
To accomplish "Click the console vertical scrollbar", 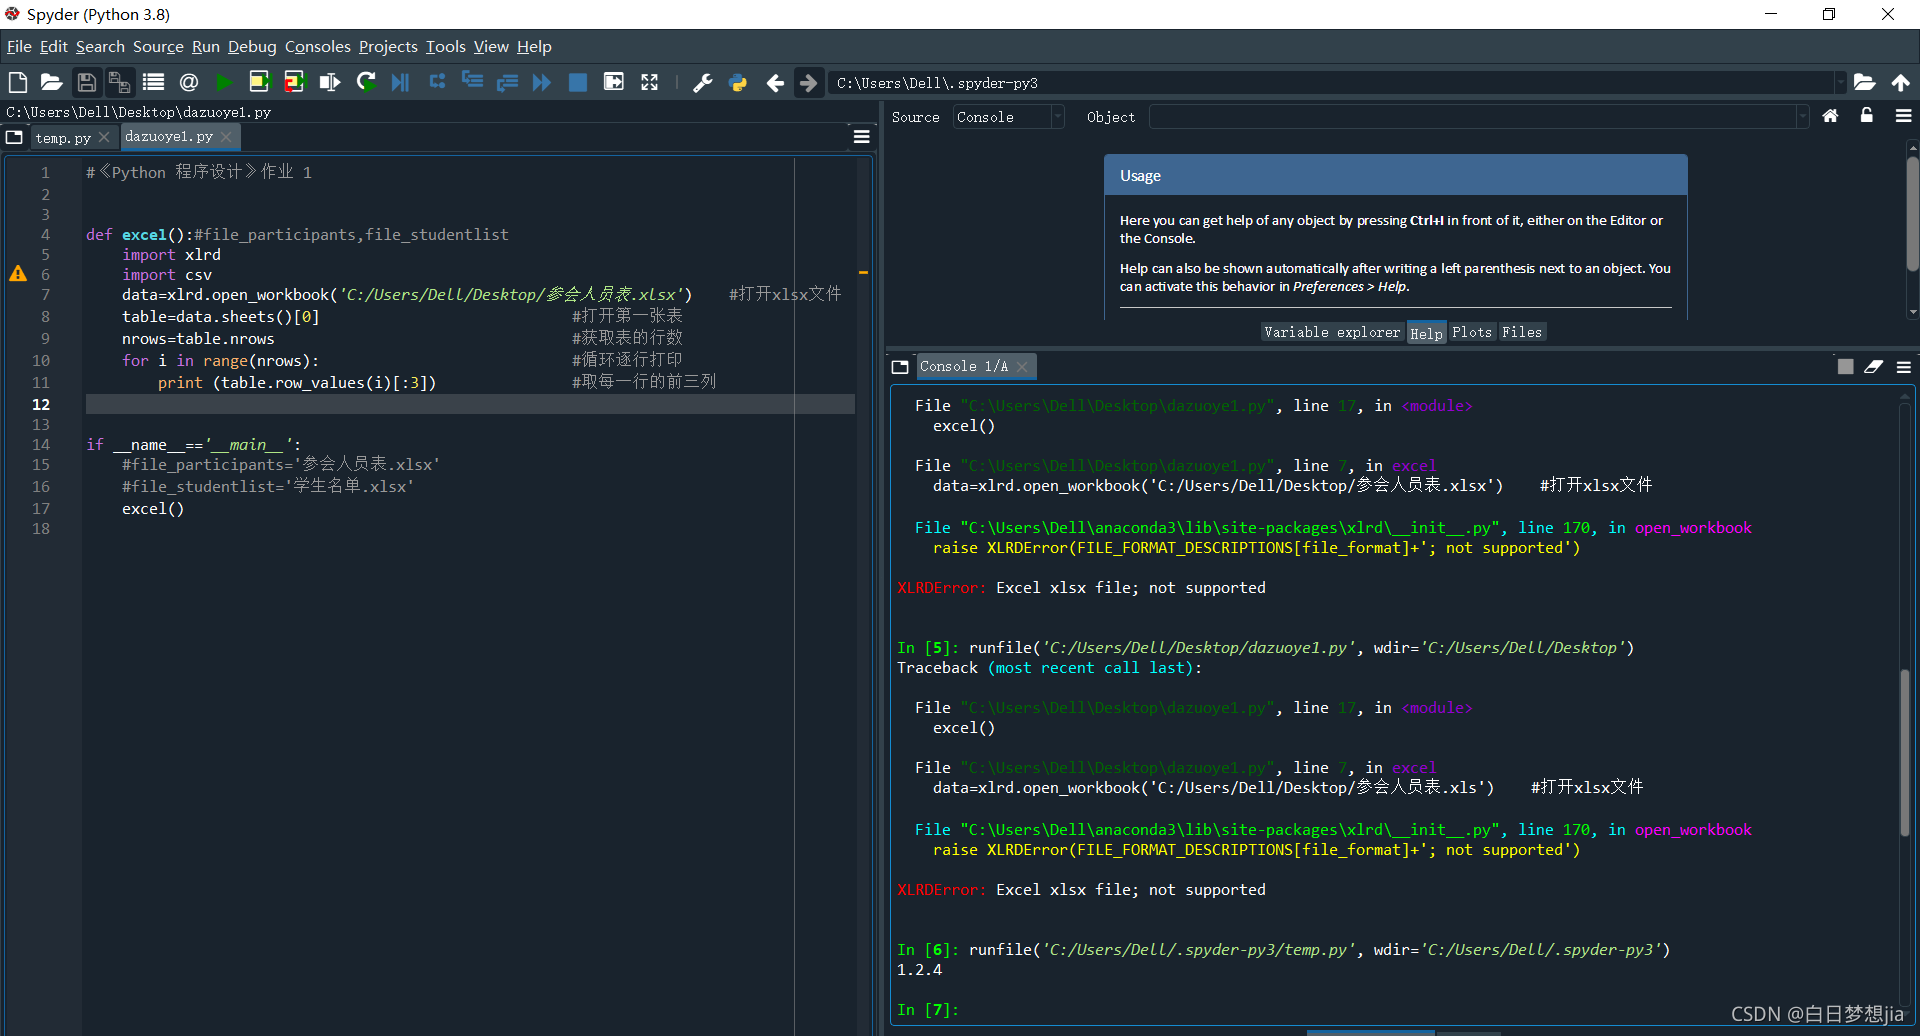I will [1905, 752].
